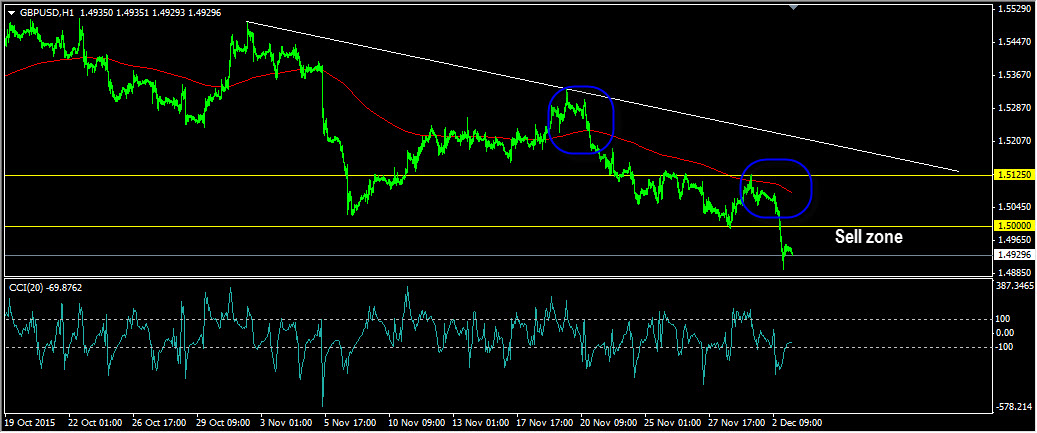Click the '2 Dec 09:00' time label
The image size is (1037, 433).
[800, 422]
